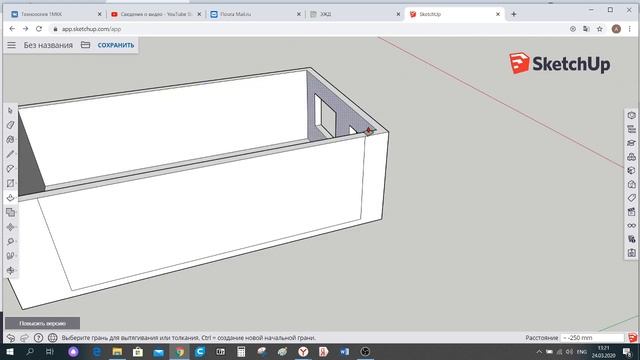Open the Styles panel
The width and height of the screenshot is (640, 360).
point(631,184)
